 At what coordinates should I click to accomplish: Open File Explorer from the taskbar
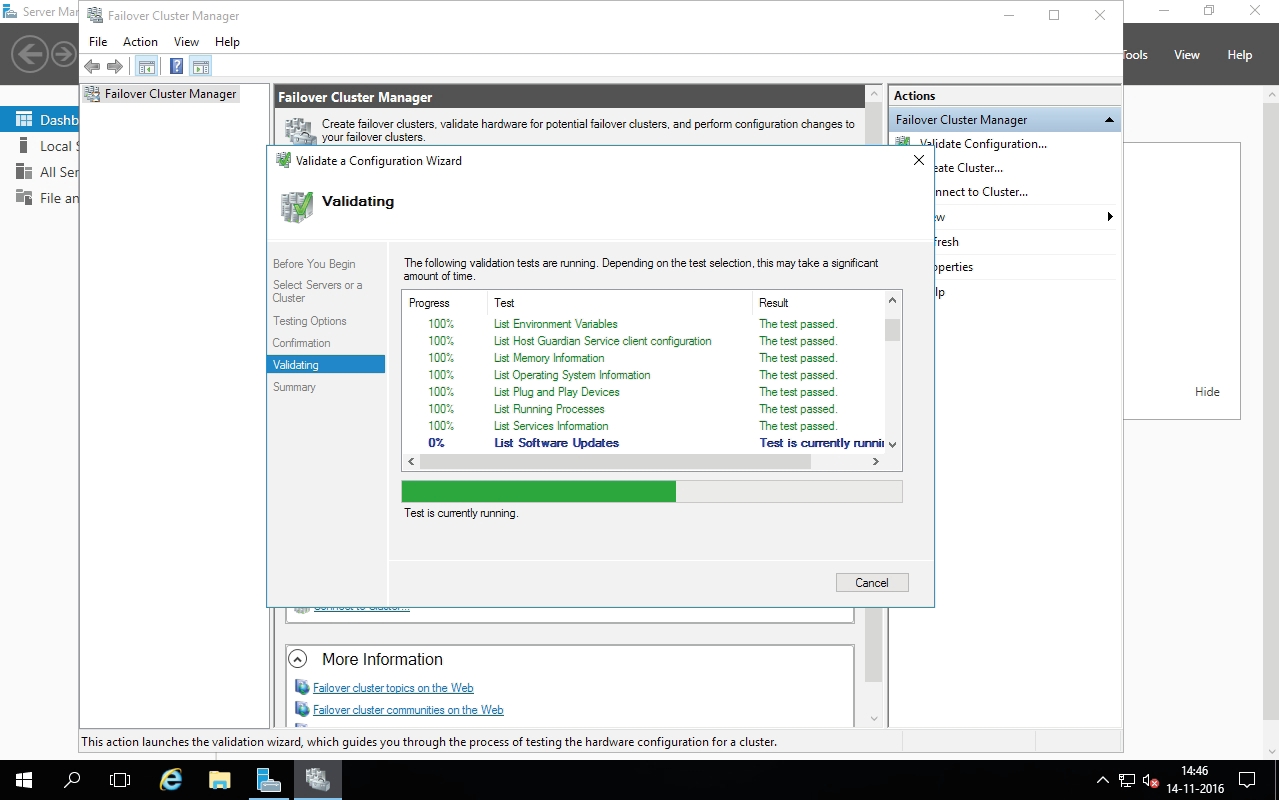pyautogui.click(x=220, y=779)
